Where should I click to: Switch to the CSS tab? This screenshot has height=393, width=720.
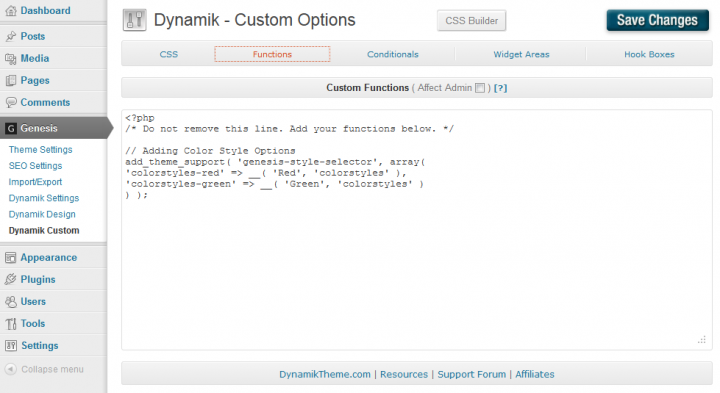(x=169, y=54)
